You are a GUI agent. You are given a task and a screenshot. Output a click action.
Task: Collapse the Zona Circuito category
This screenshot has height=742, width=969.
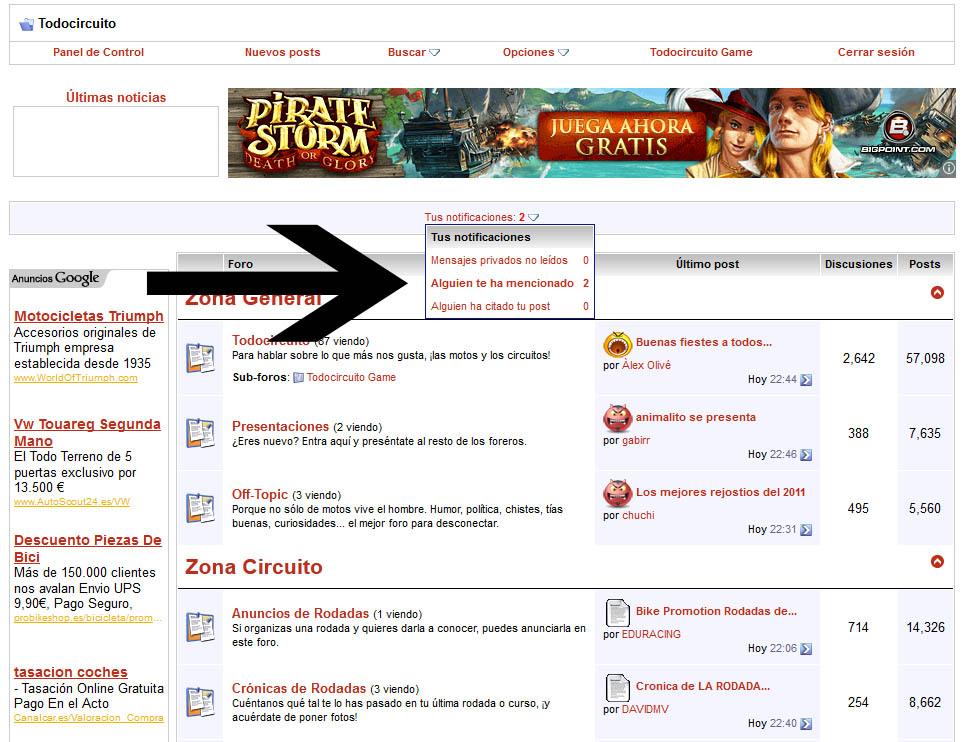(x=937, y=562)
